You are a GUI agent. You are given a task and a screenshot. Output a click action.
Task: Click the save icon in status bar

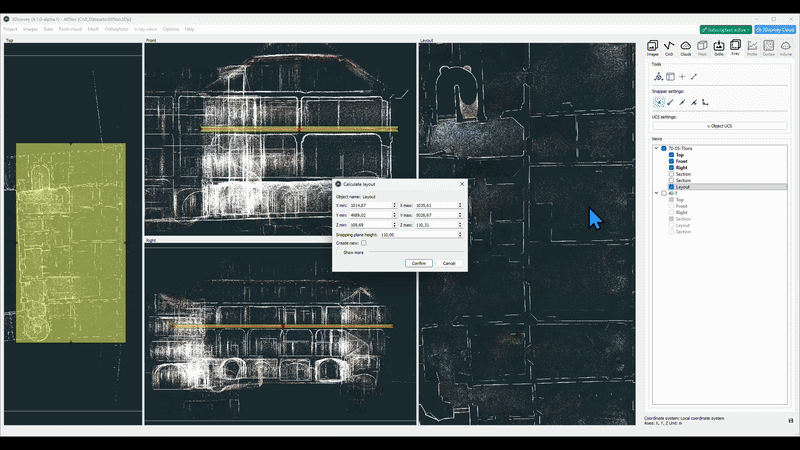[791, 420]
